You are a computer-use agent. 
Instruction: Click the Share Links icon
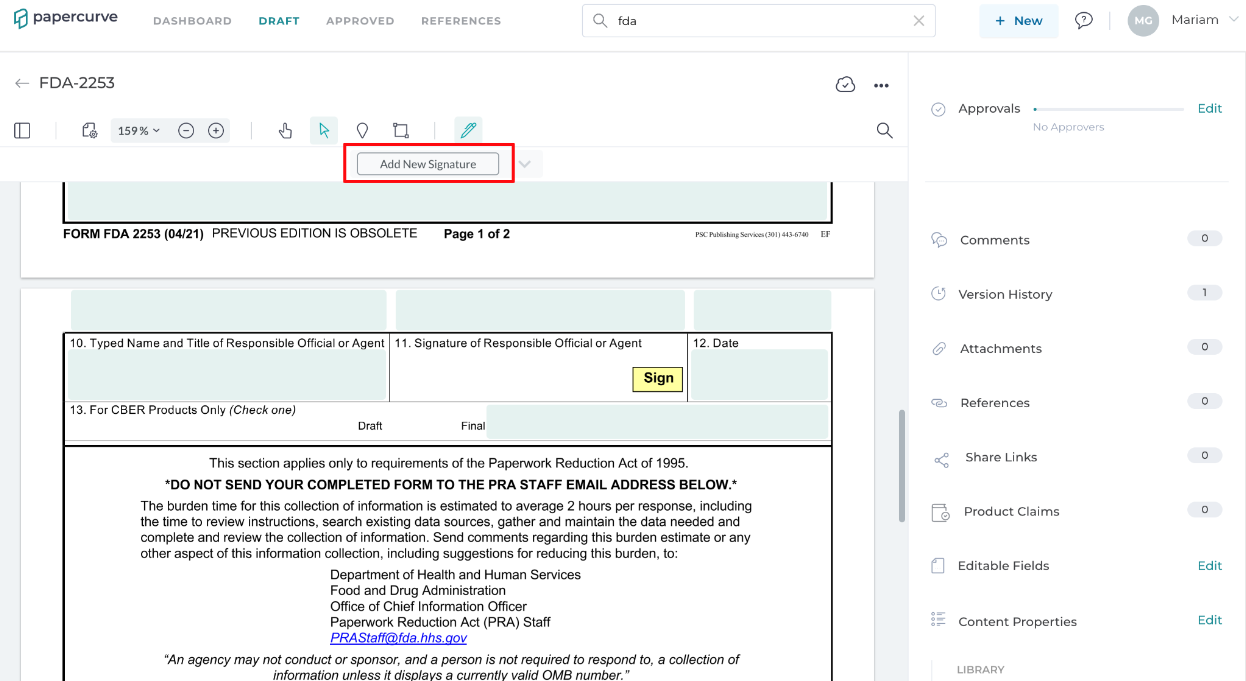click(941, 460)
